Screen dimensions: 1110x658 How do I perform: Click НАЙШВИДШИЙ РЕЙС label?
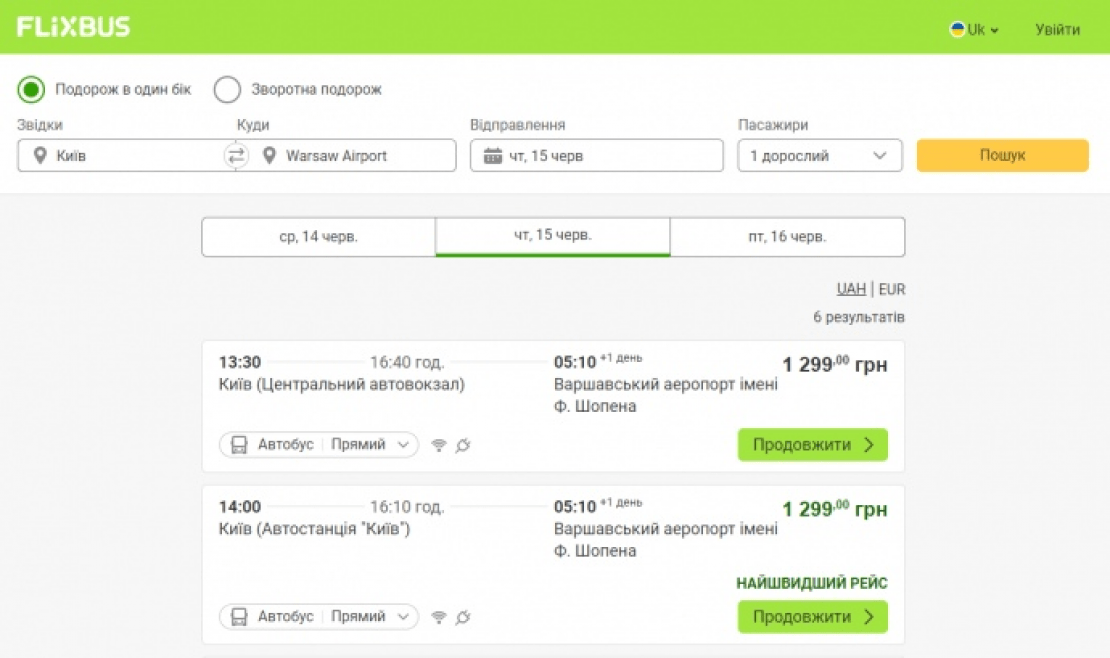[812, 583]
